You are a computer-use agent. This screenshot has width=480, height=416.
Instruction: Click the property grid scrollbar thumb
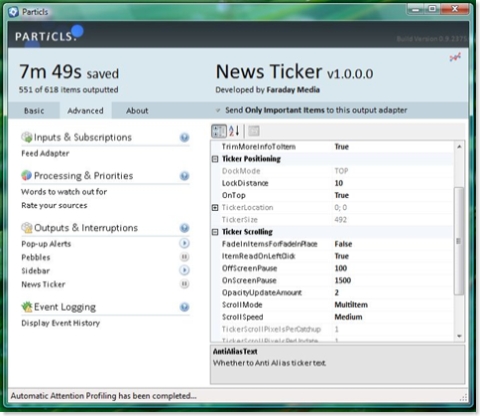[x=459, y=241]
